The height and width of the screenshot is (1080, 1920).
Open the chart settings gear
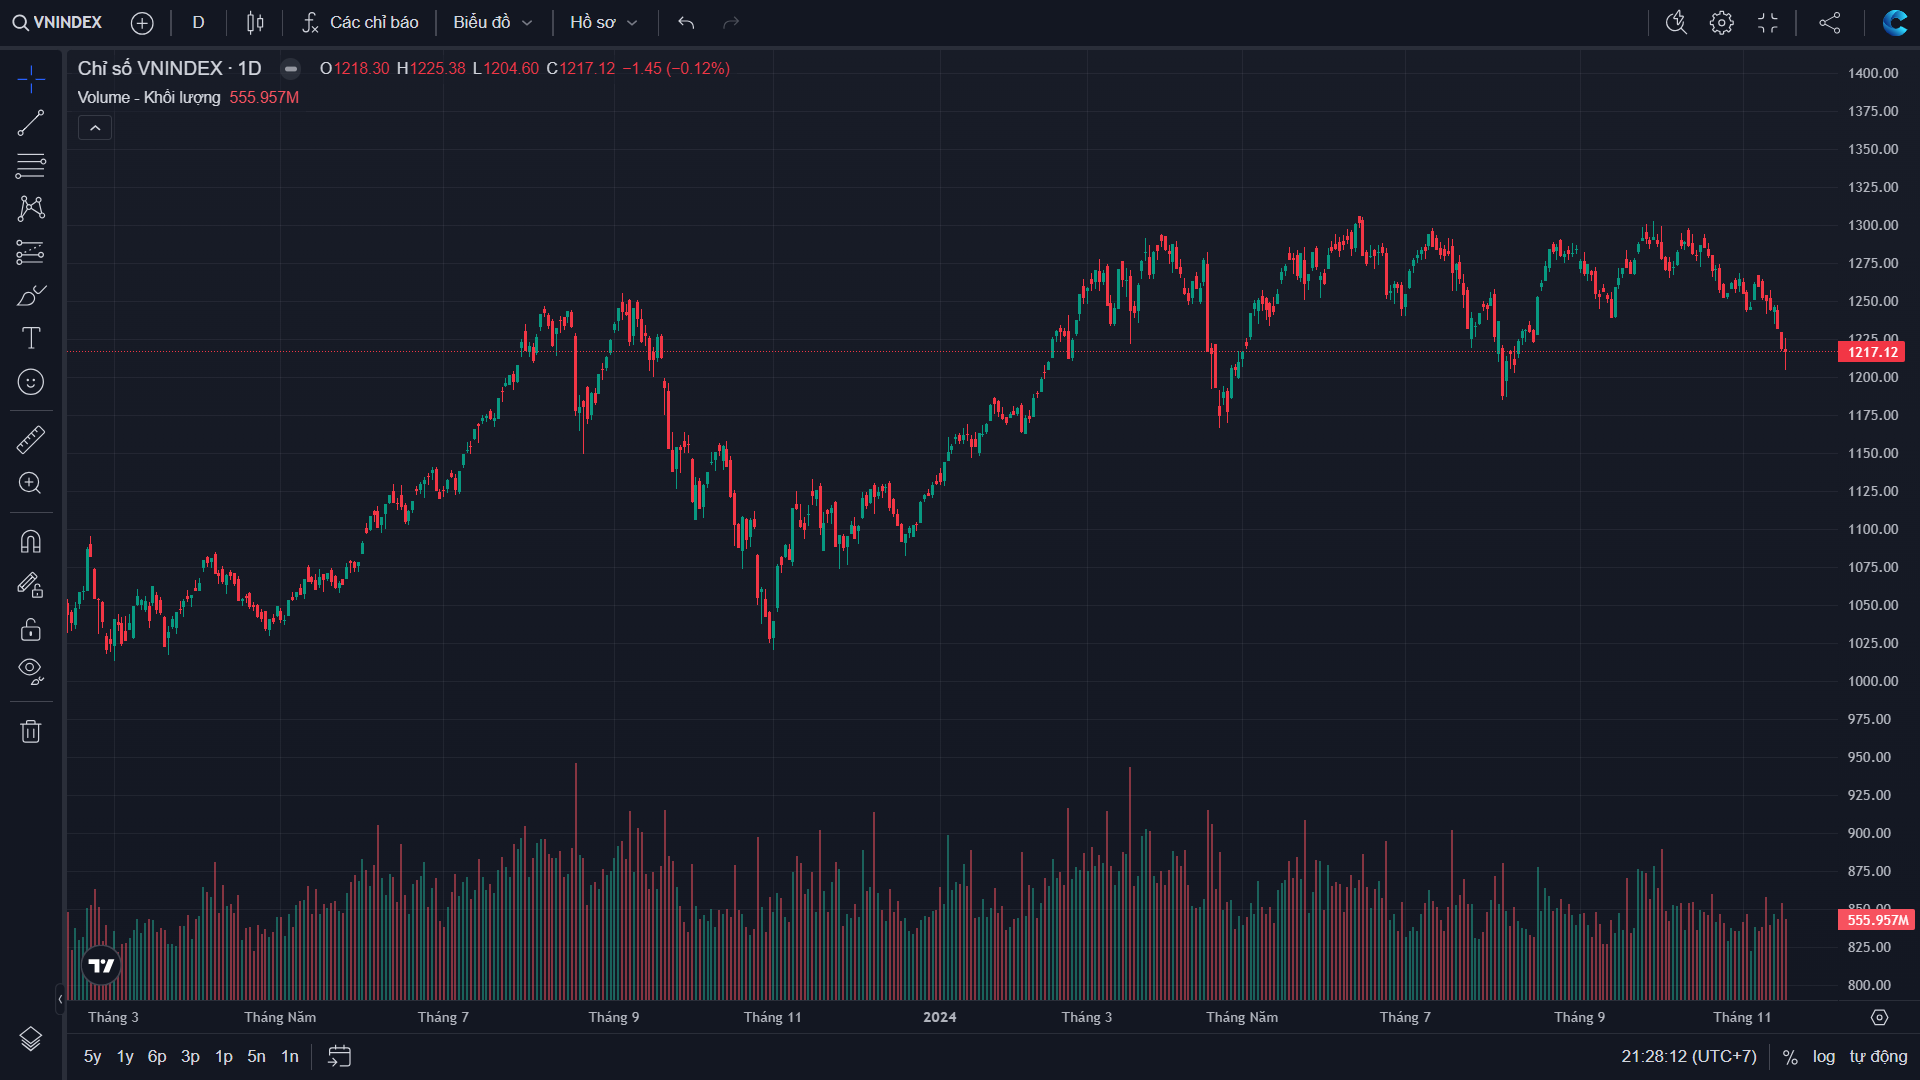(x=1721, y=23)
